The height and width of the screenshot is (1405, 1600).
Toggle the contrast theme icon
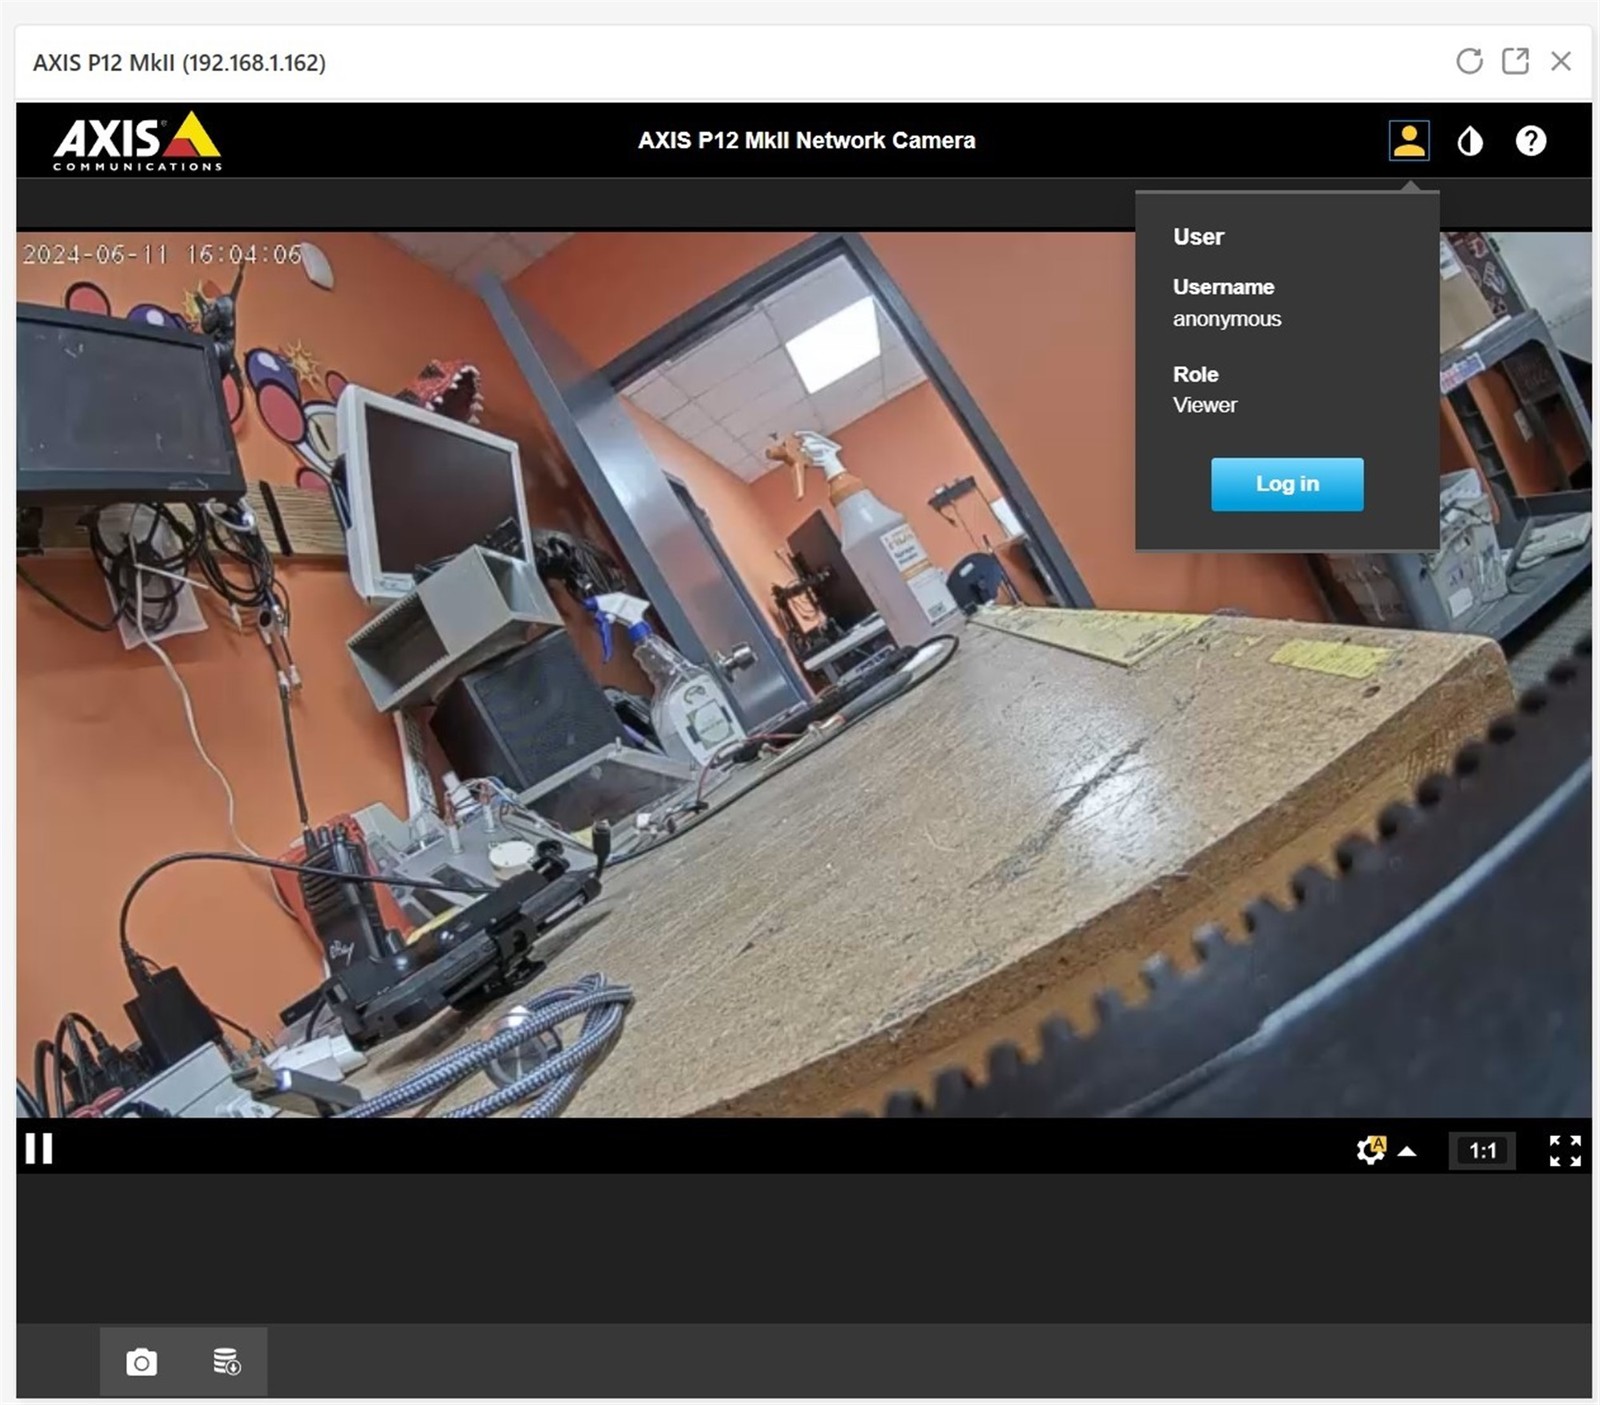click(x=1470, y=141)
